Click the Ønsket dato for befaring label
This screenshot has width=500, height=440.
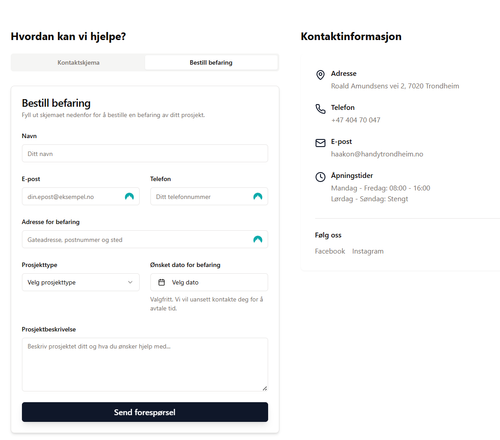click(185, 265)
